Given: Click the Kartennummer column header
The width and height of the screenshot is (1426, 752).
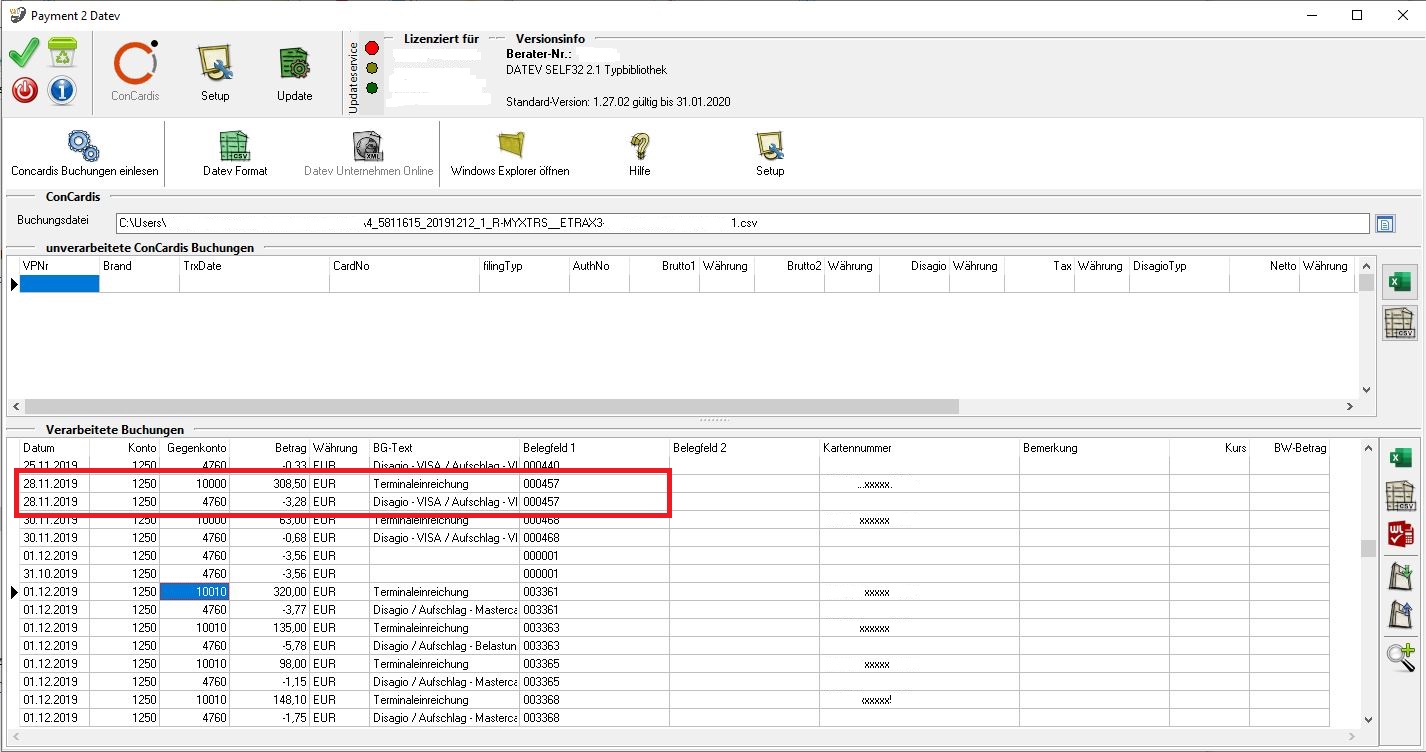Looking at the screenshot, I should 920,448.
